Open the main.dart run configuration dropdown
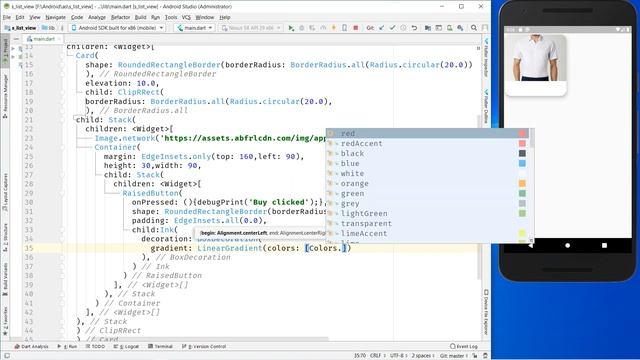This screenshot has width=640, height=360. pyautogui.click(x=195, y=28)
